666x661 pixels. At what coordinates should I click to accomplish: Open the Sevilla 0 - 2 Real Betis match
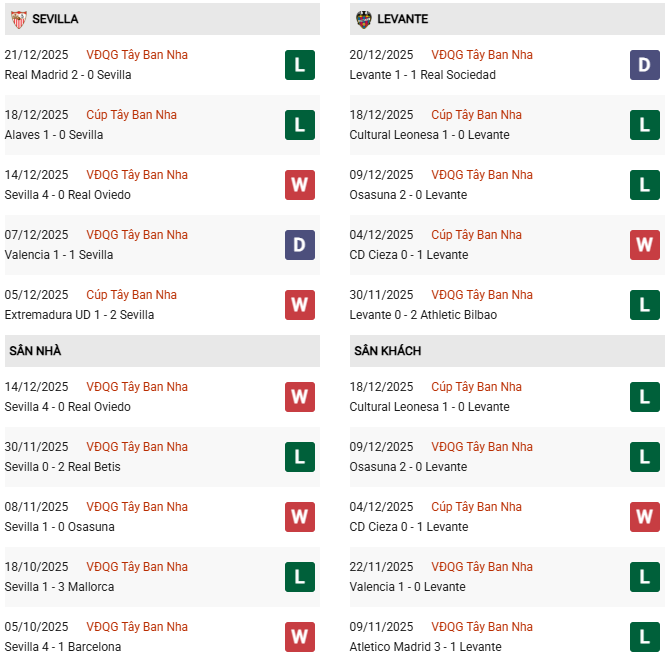(67, 467)
